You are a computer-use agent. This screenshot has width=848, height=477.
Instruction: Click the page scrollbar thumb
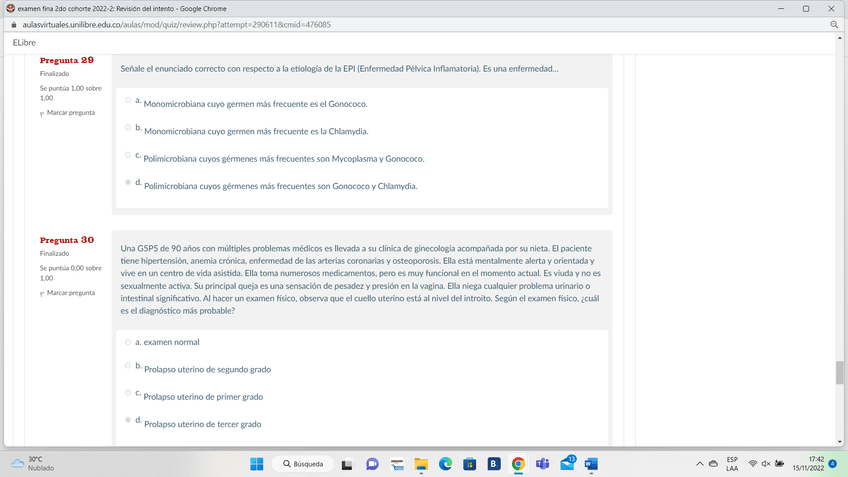click(839, 373)
